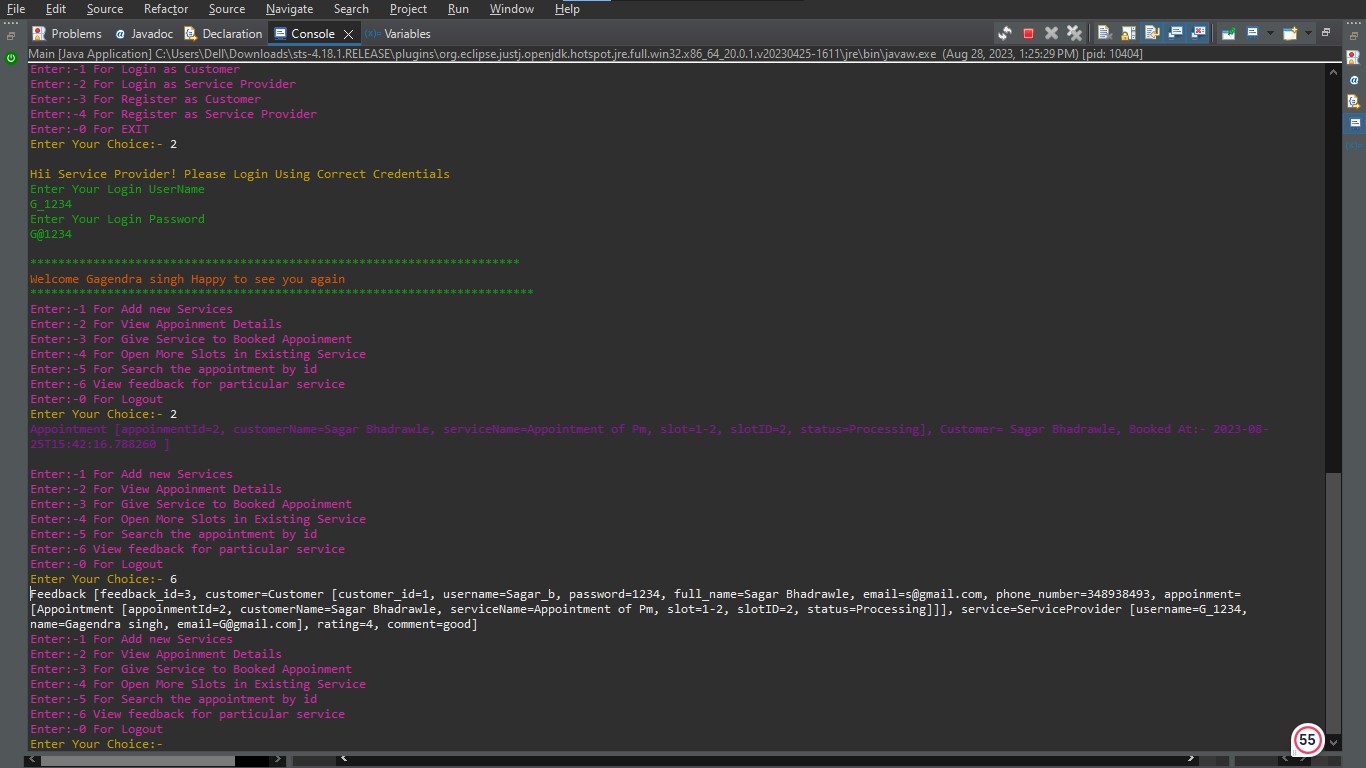Screen dimensions: 1366x768
Task: Switch to the Declaration tab
Action: (x=223, y=33)
